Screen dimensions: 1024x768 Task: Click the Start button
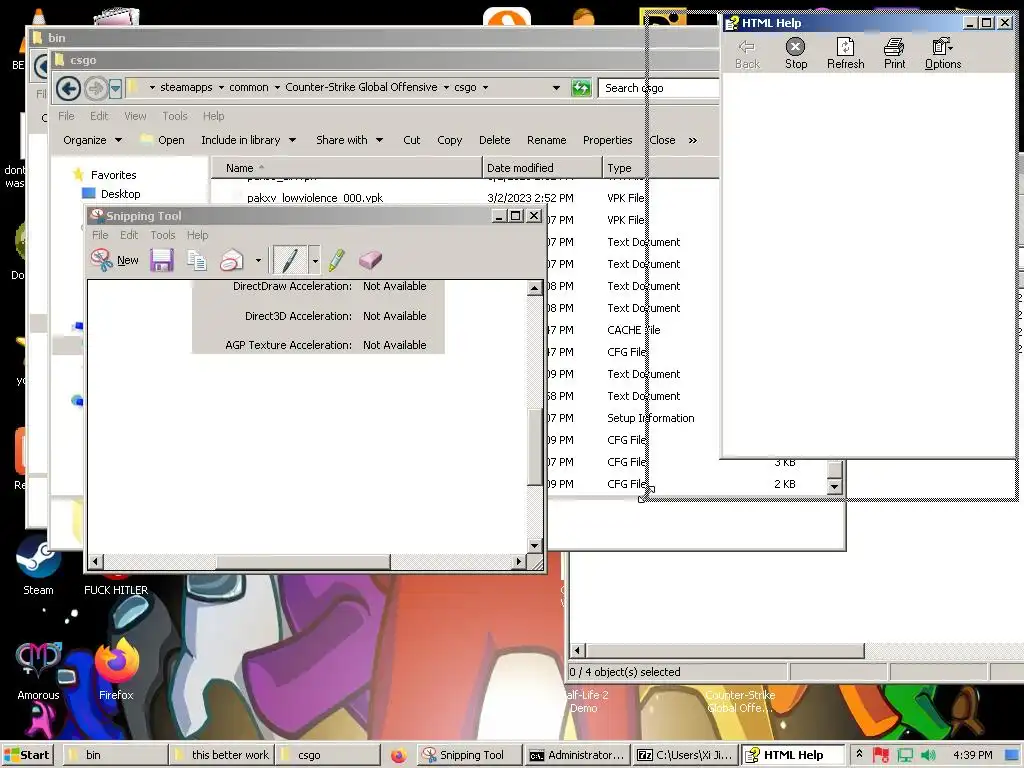tap(27, 755)
